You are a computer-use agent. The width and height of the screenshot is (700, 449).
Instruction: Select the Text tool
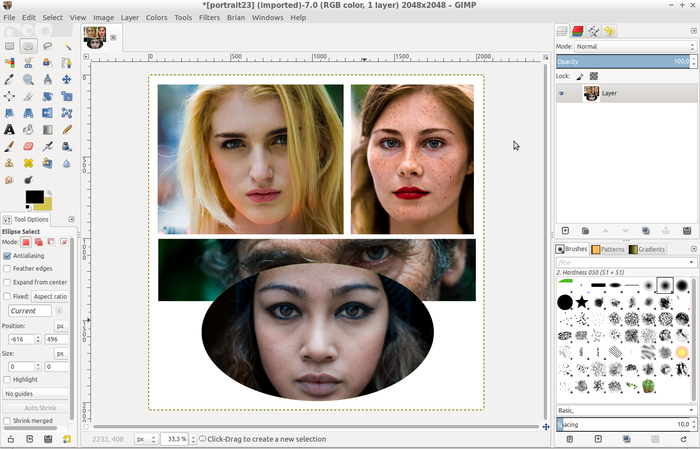tap(9, 129)
